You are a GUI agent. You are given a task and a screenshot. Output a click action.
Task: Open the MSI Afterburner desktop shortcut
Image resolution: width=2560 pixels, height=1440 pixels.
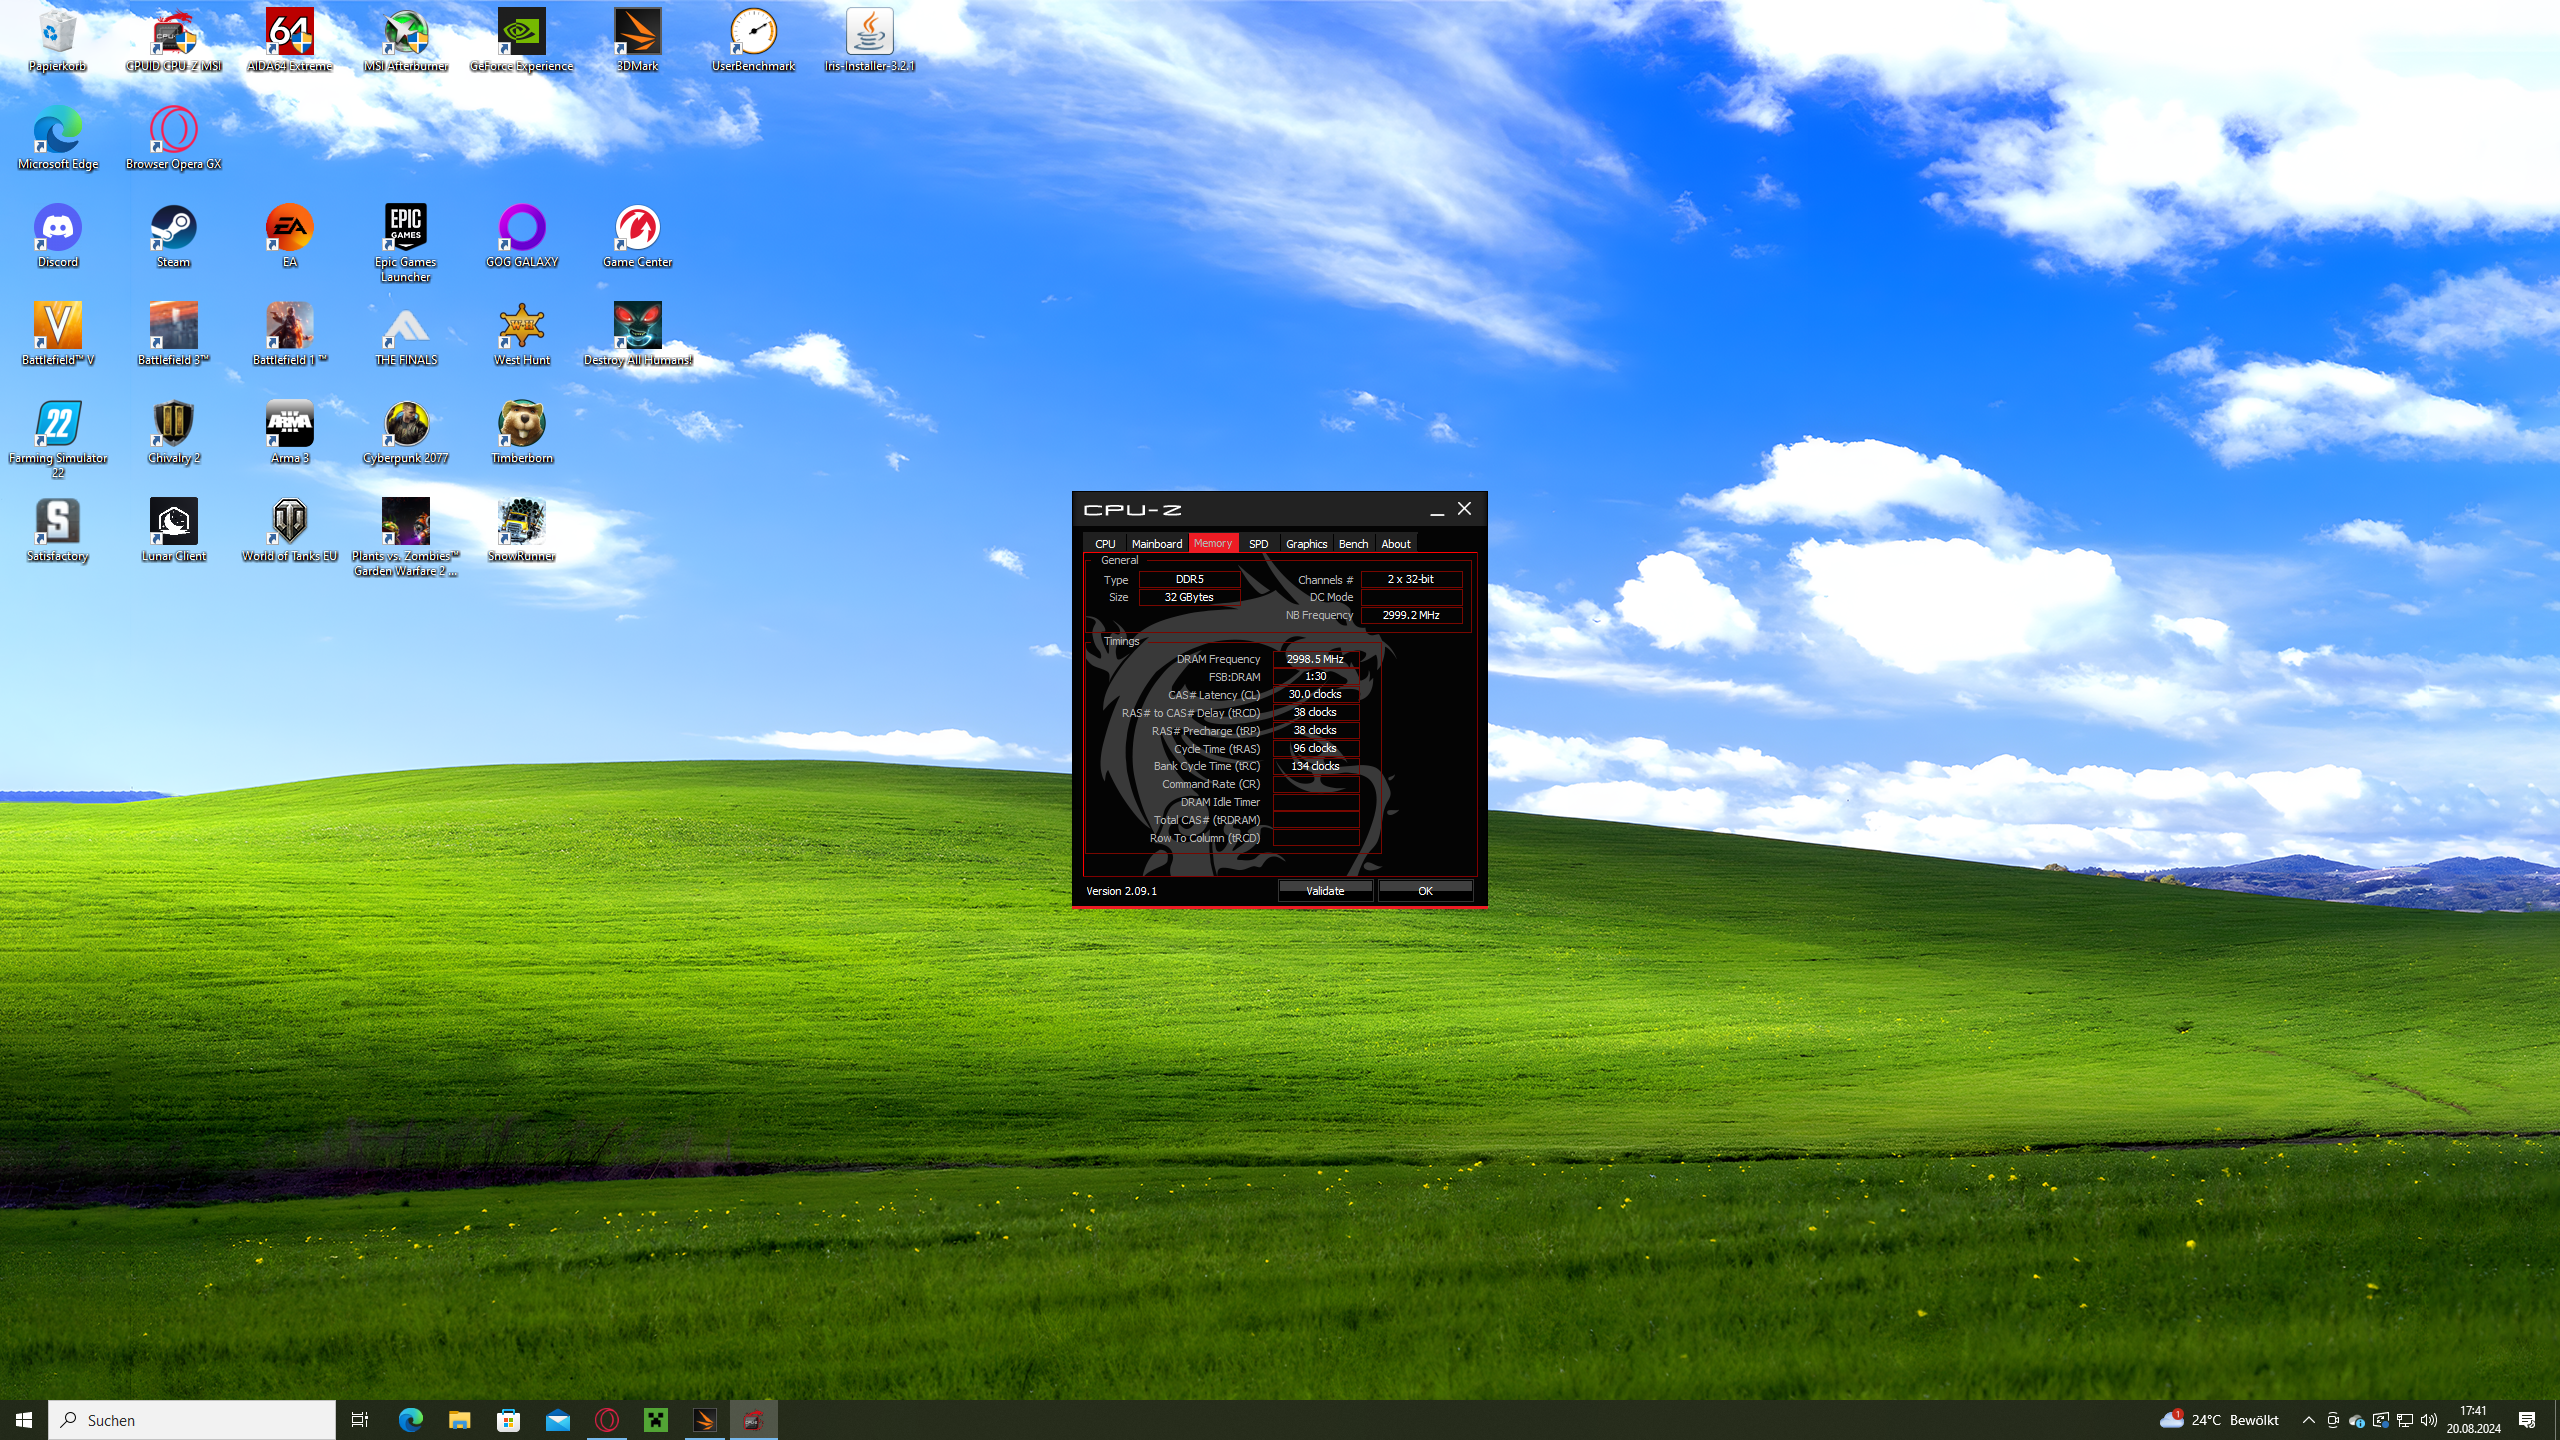406,34
